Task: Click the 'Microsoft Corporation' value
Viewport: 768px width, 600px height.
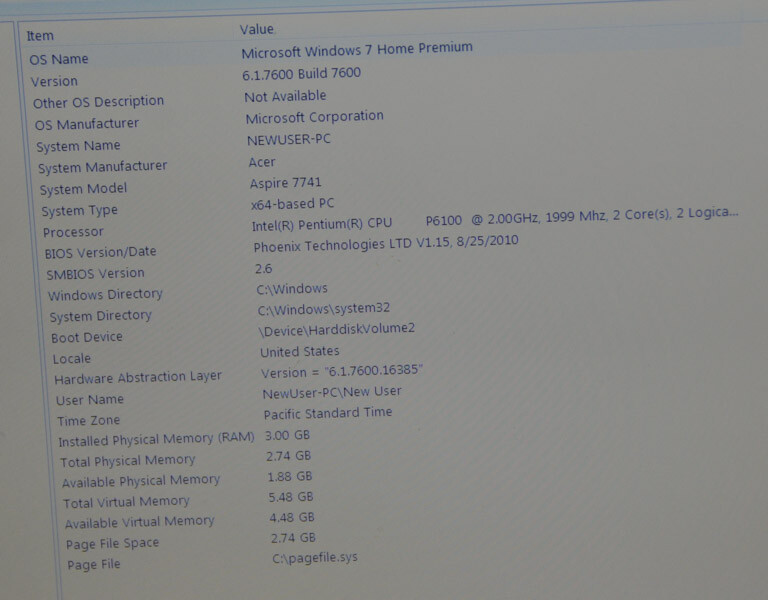Action: pos(314,117)
